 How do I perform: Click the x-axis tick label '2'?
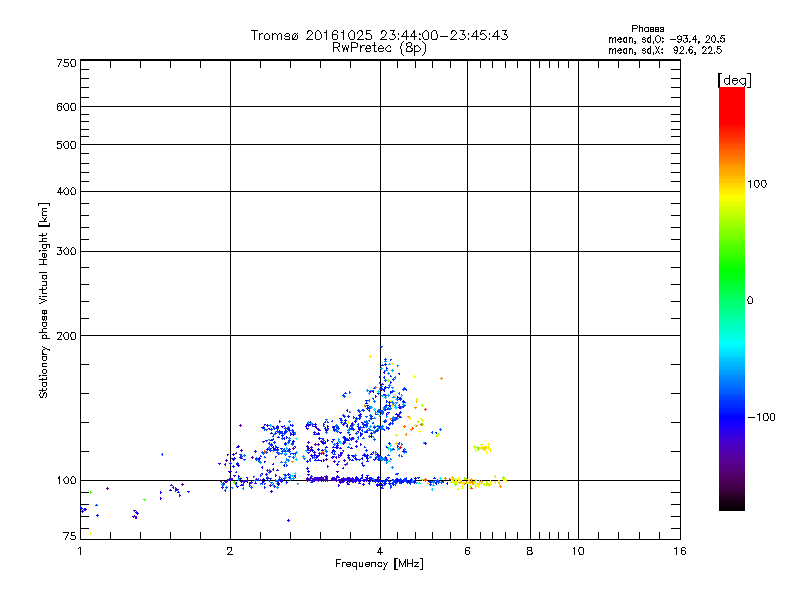click(x=230, y=551)
